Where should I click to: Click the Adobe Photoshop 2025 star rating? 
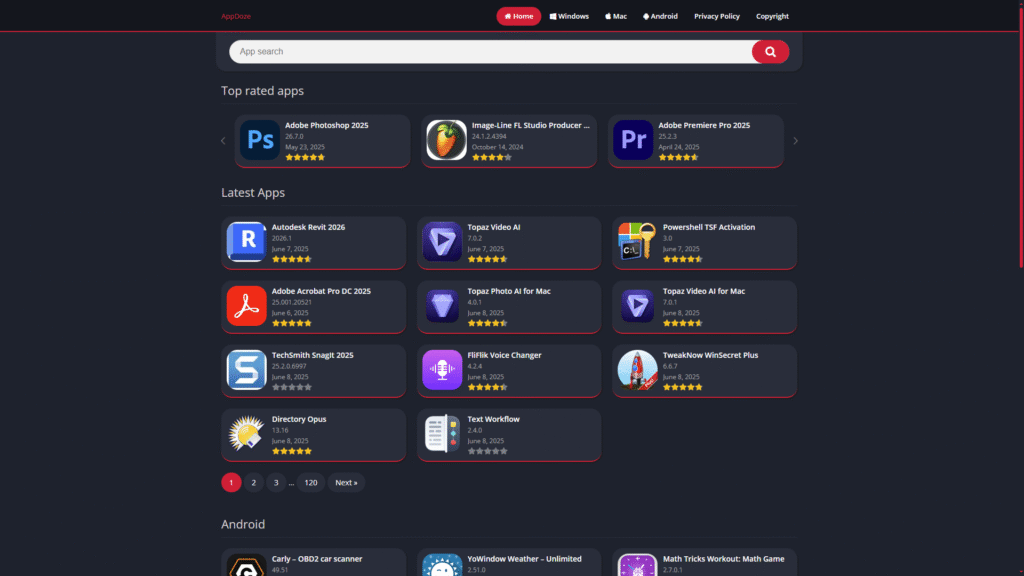click(305, 157)
